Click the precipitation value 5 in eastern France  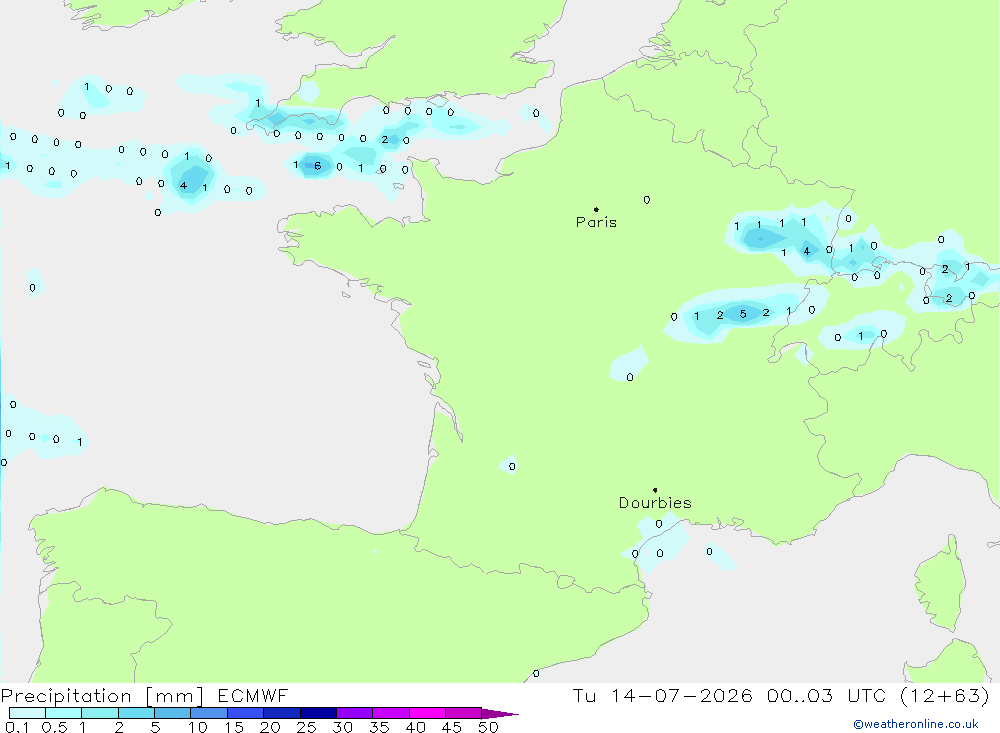click(x=743, y=314)
